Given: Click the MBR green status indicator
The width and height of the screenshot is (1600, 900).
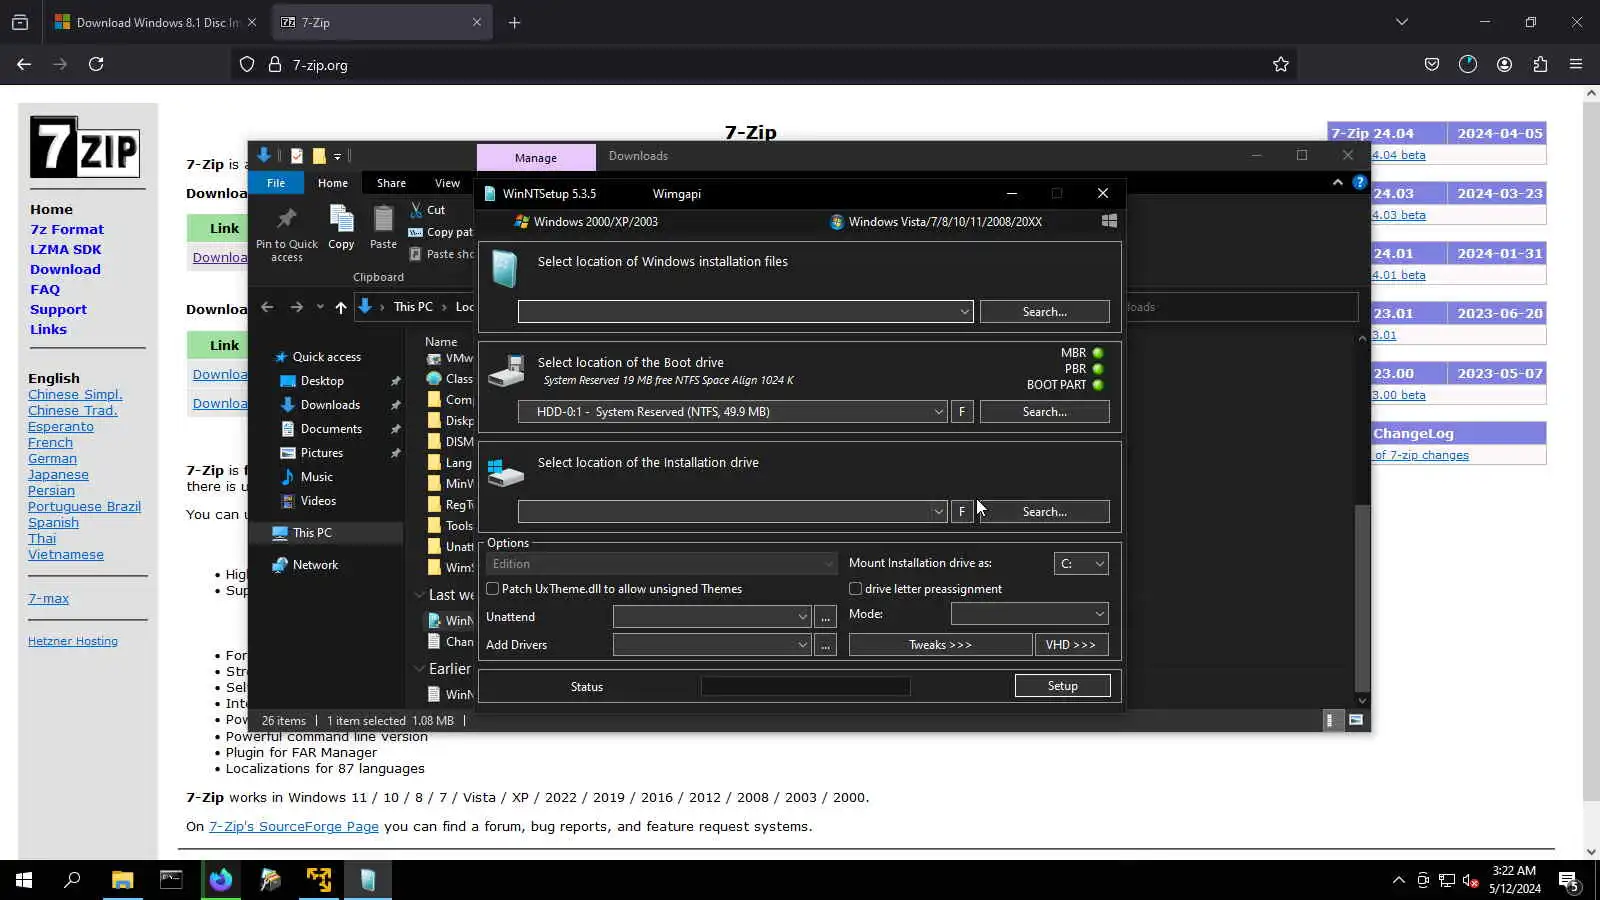Looking at the screenshot, I should point(1097,353).
